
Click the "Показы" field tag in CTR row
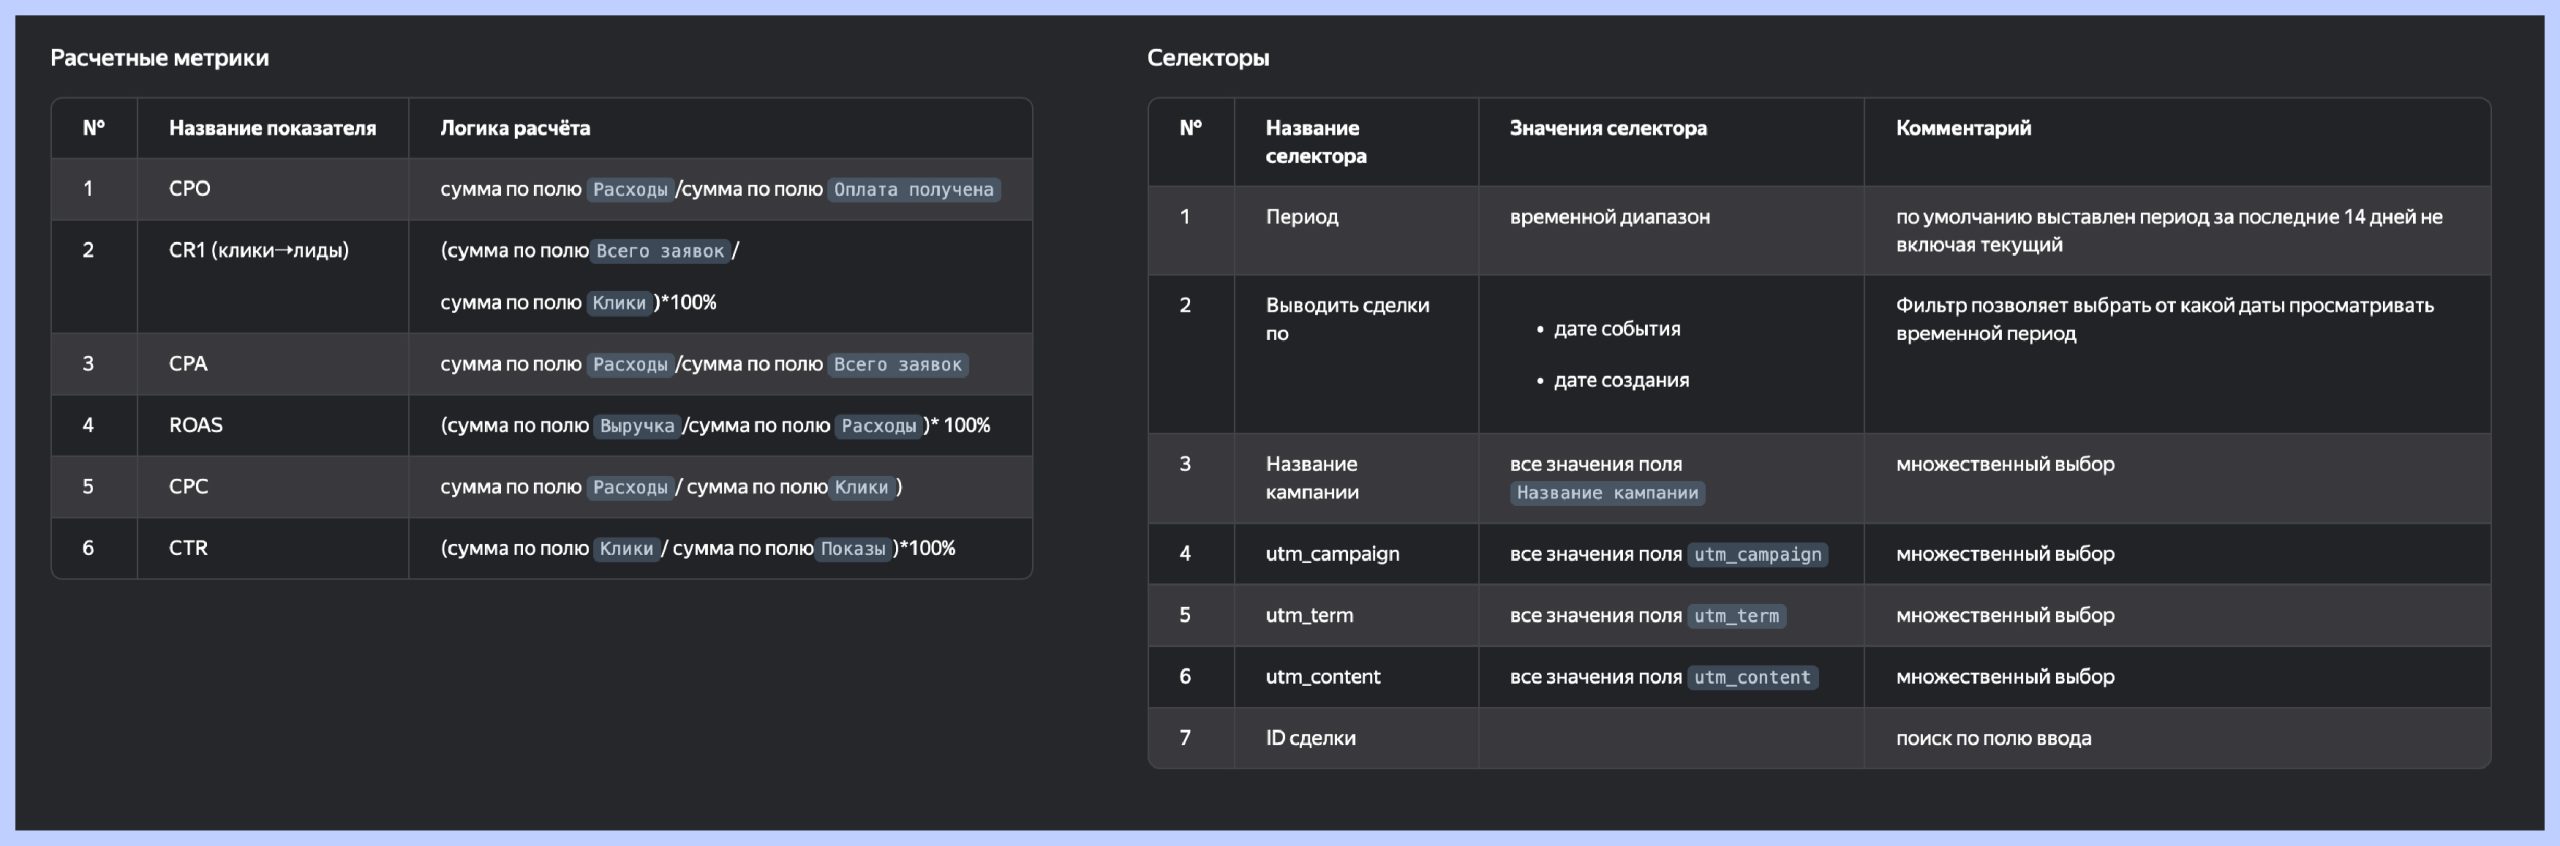pyautogui.click(x=853, y=549)
